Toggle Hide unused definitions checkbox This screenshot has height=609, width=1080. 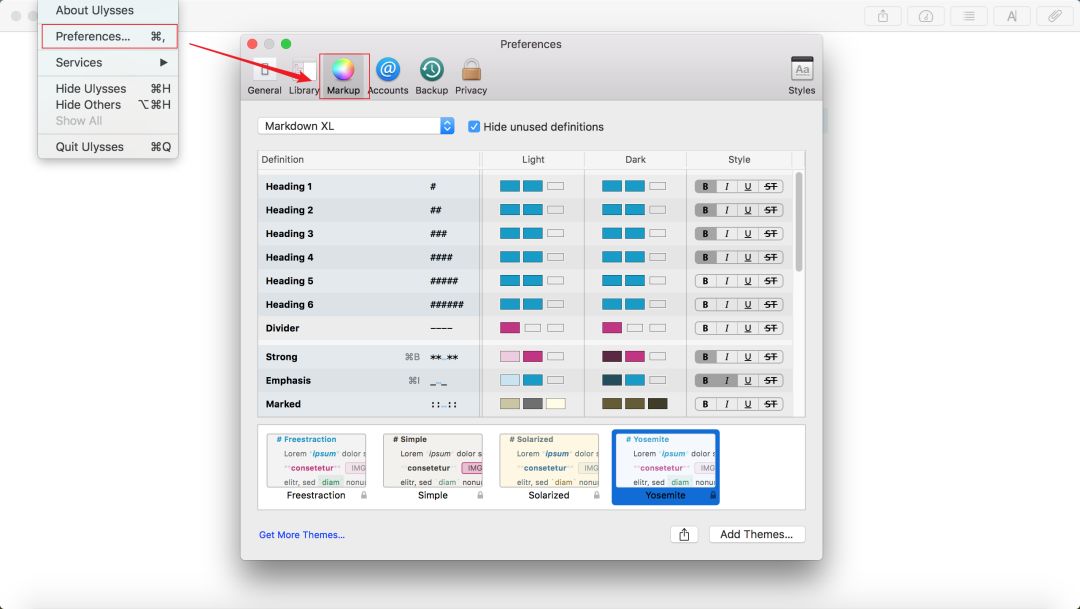point(474,127)
